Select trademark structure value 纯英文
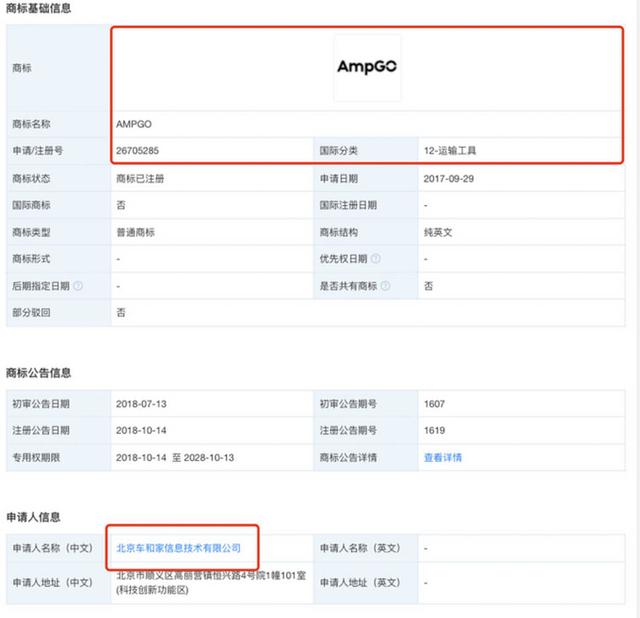The image size is (640, 618). (x=438, y=232)
